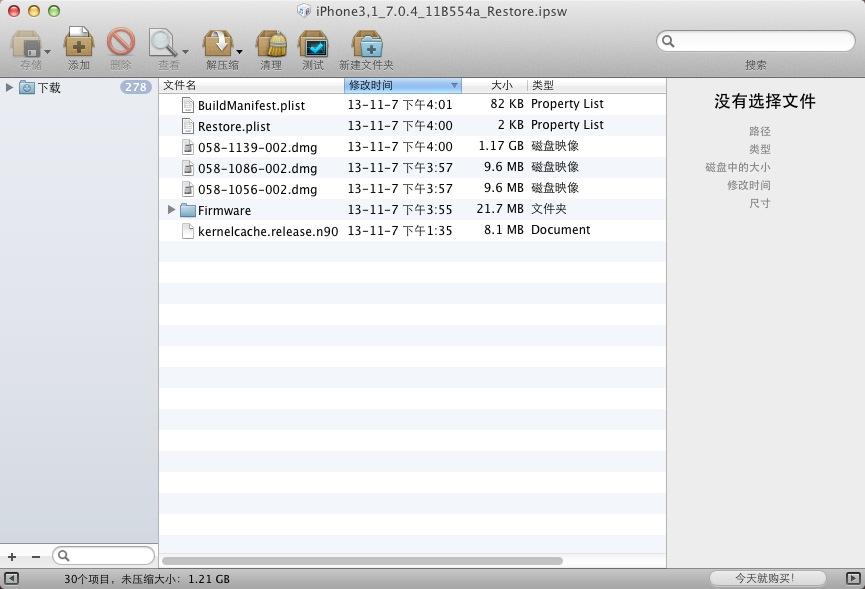Click the 058-1086-002.dmg disk image icon
The width and height of the screenshot is (865, 589).
pos(188,168)
